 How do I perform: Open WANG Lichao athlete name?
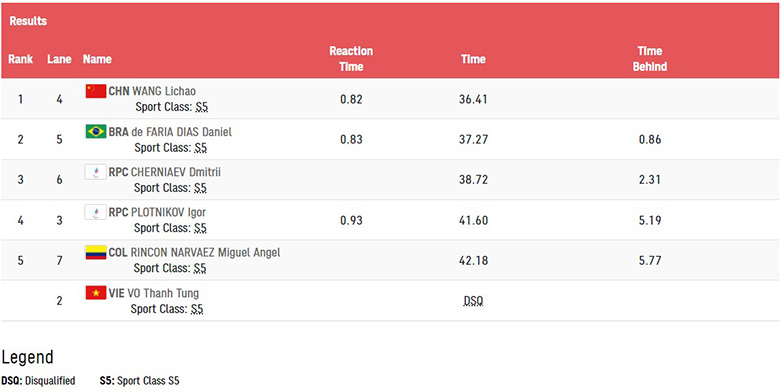pos(164,91)
